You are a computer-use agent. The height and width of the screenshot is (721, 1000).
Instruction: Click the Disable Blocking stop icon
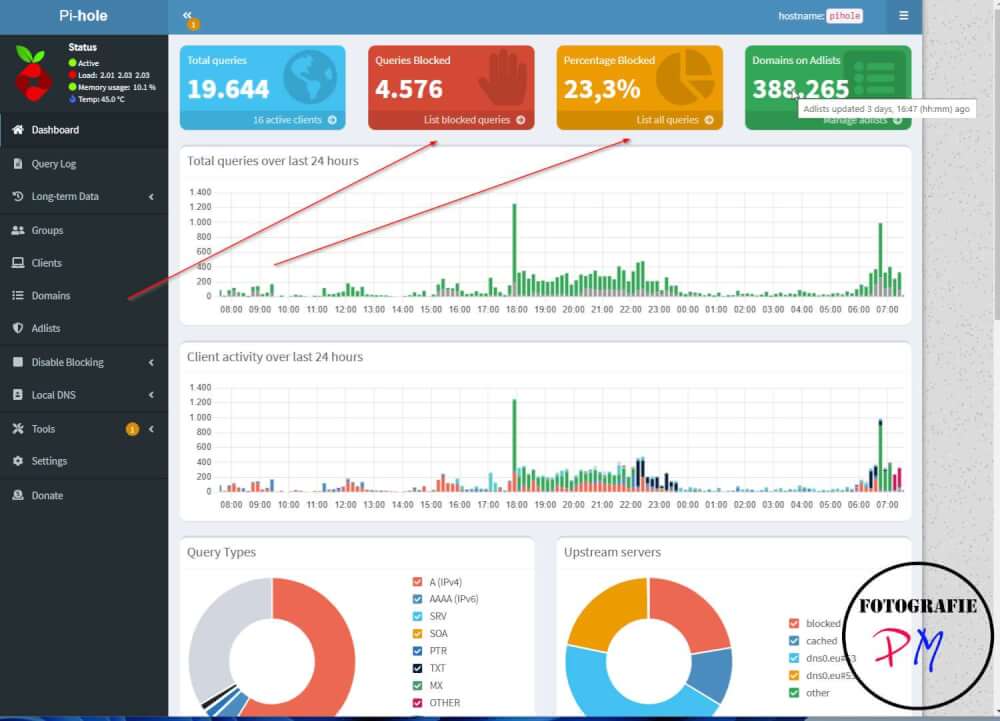point(18,361)
